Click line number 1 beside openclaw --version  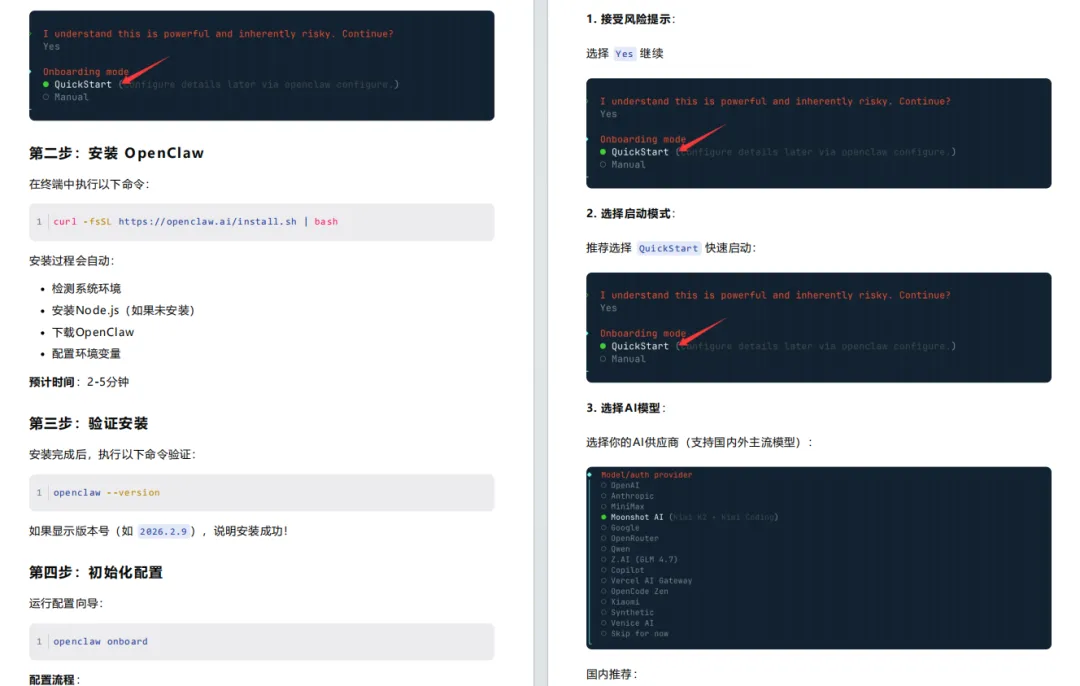click(x=39, y=492)
